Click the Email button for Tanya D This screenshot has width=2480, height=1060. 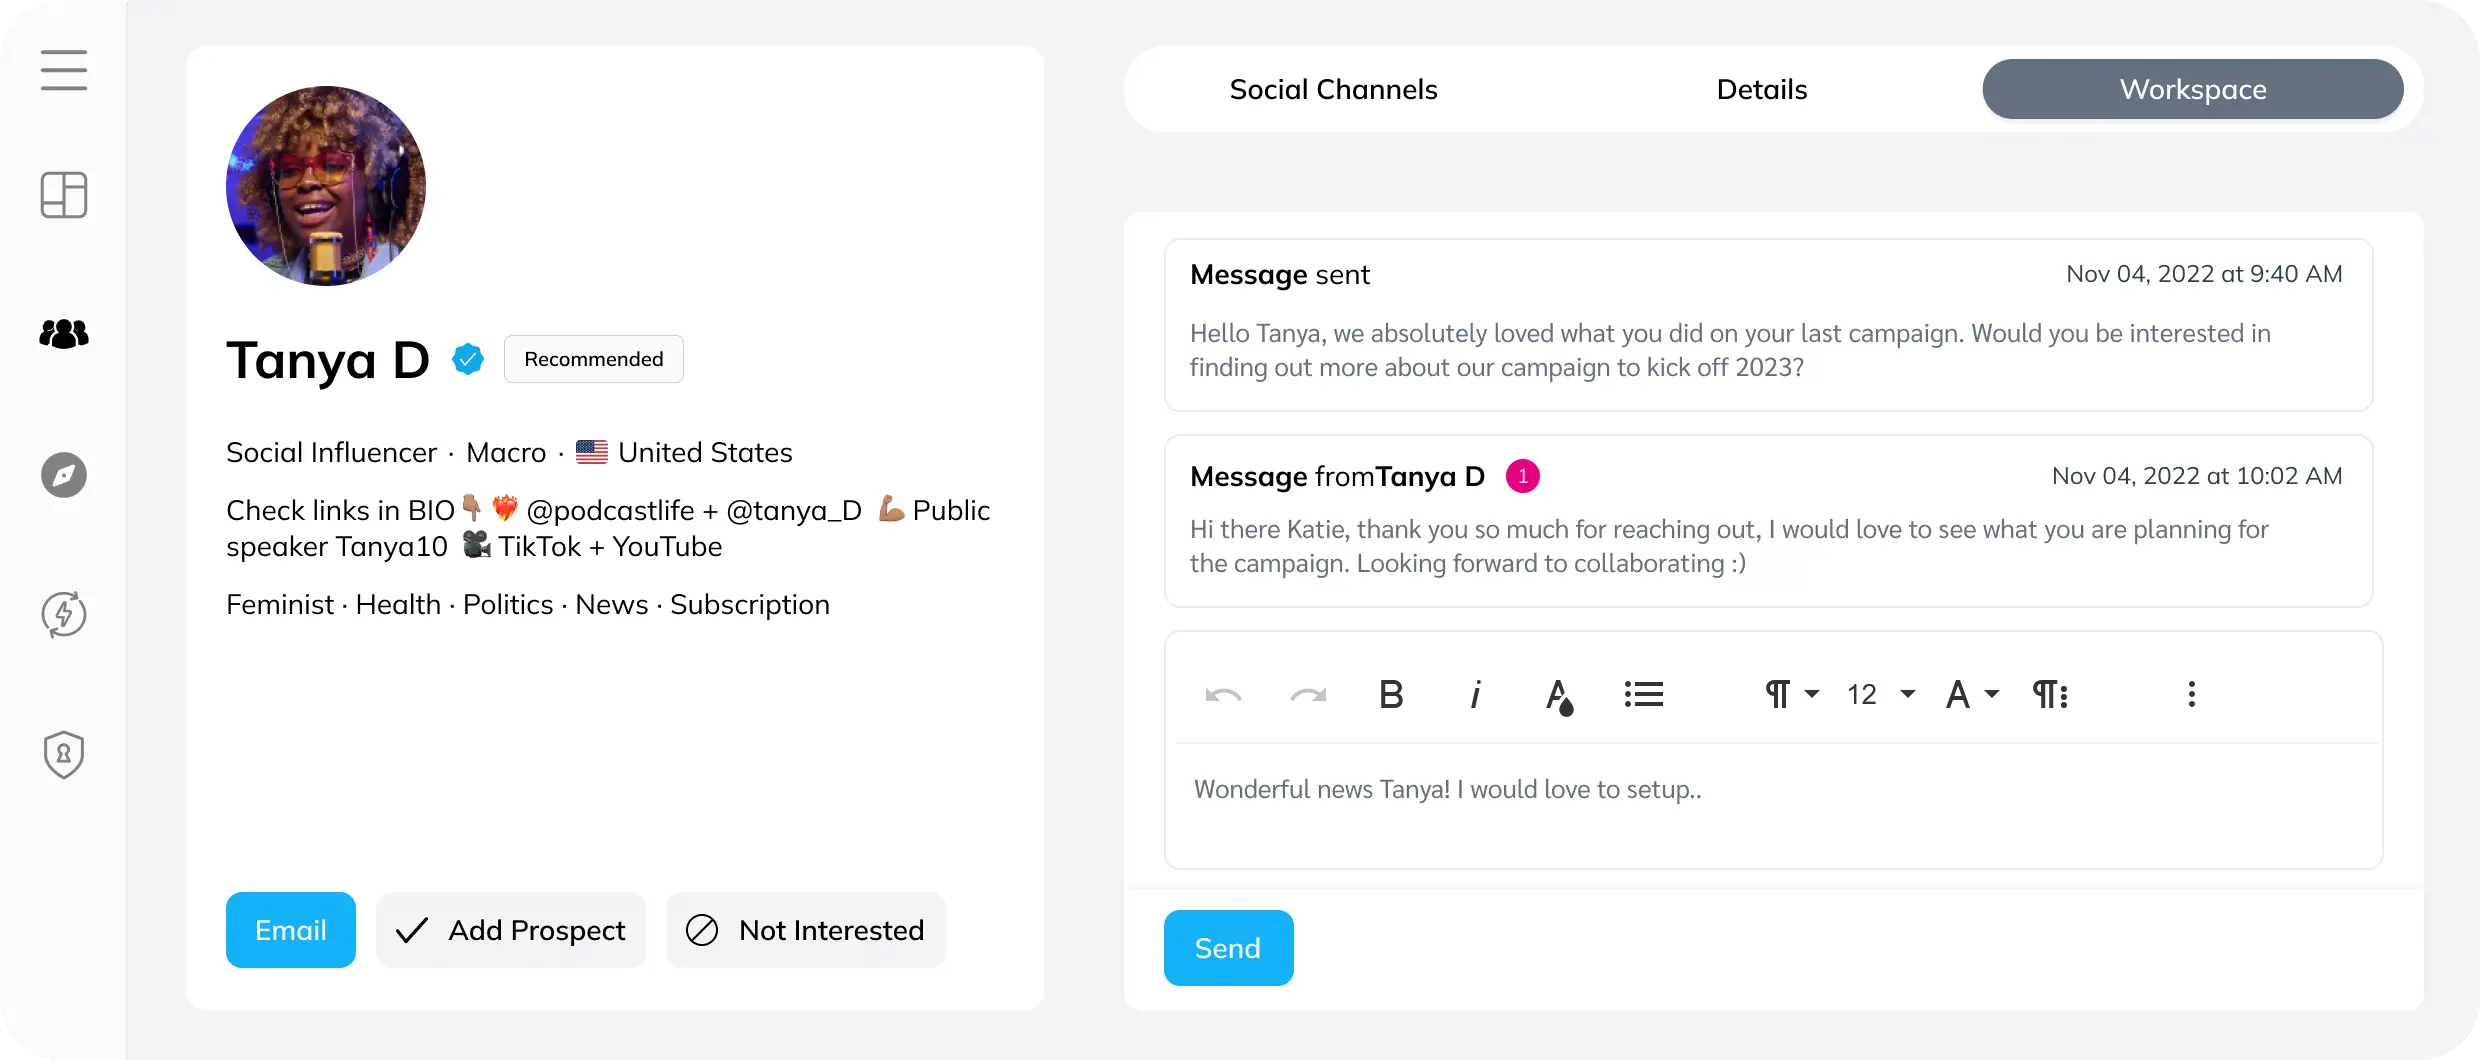[290, 930]
